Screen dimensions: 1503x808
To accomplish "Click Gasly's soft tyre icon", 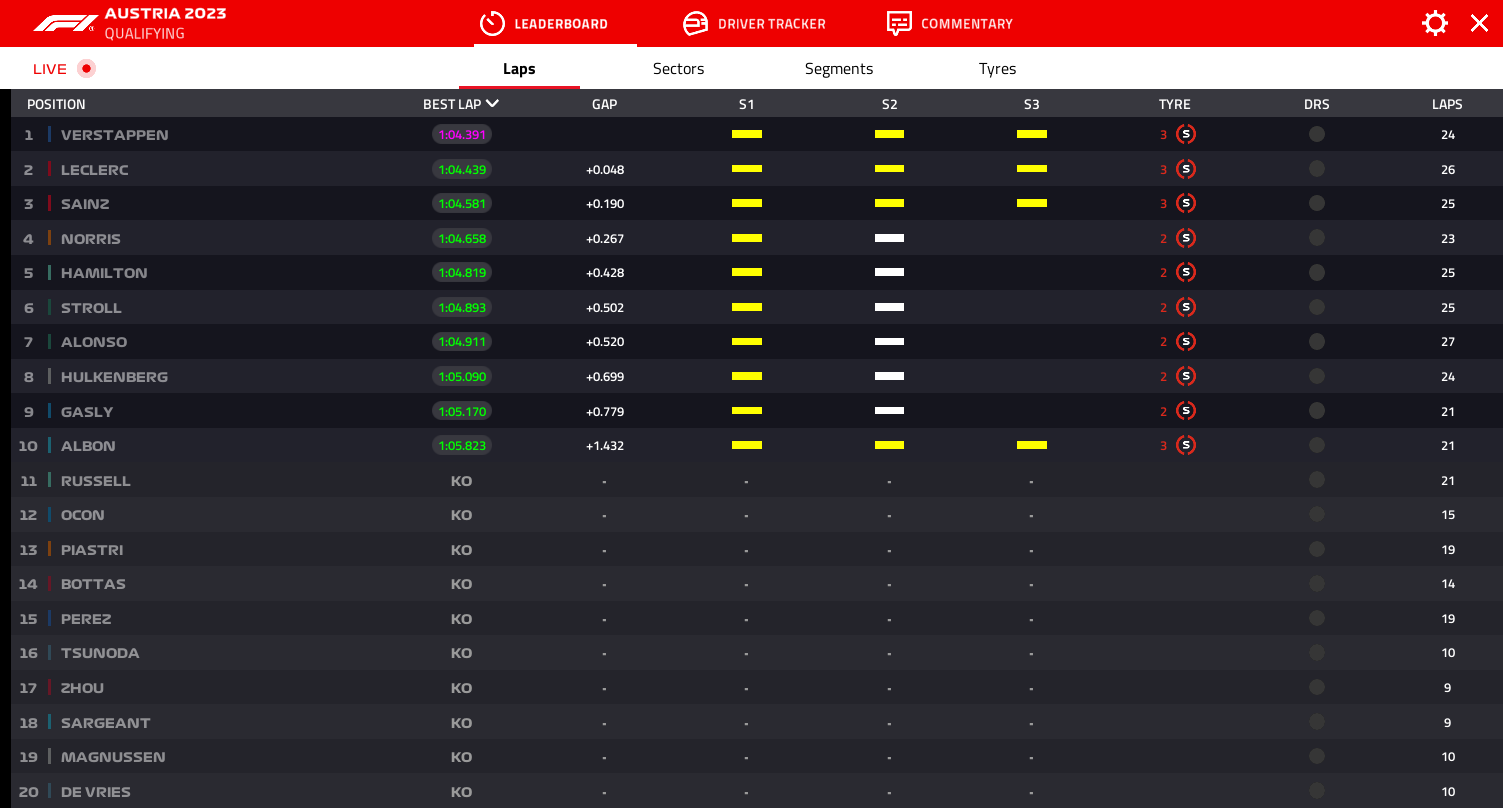I will (1186, 411).
